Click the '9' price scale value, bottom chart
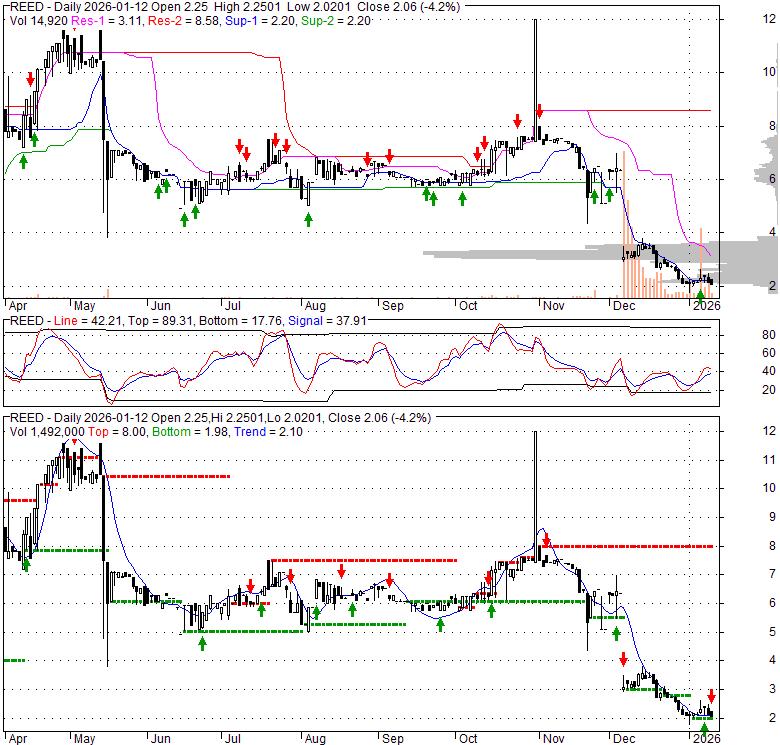 click(x=773, y=517)
